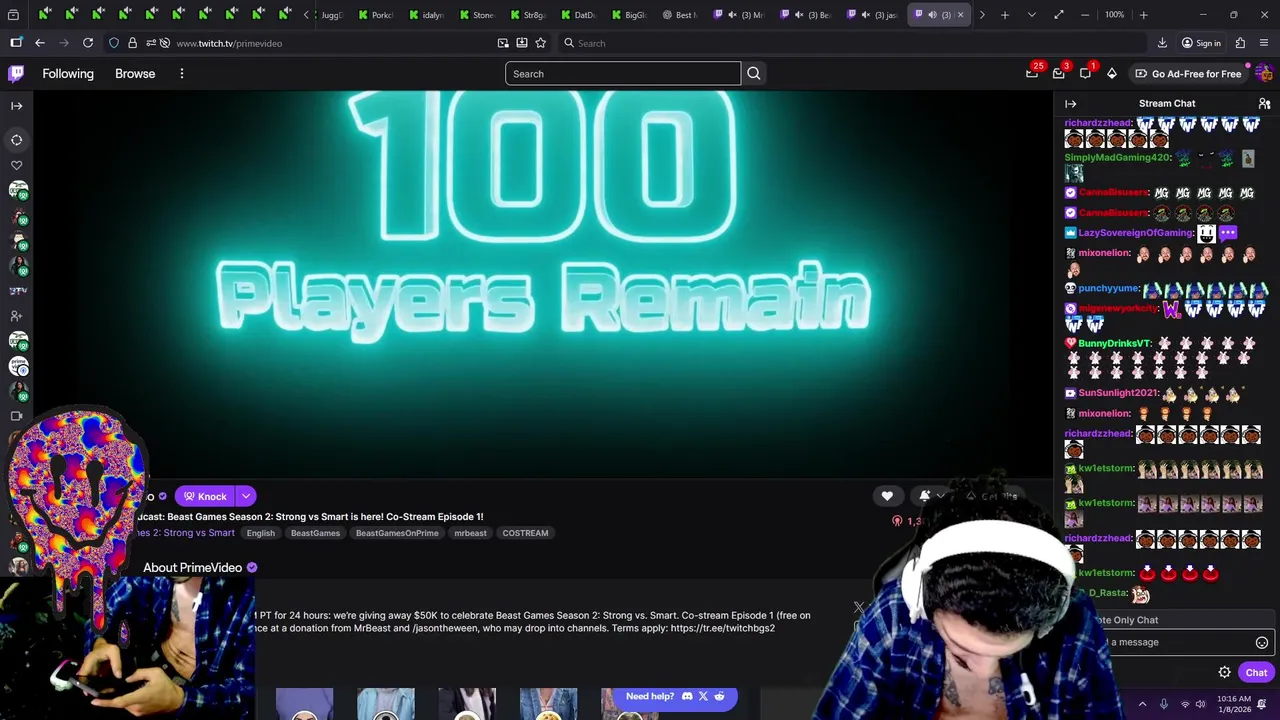Image resolution: width=1280 pixels, height=720 pixels.
Task: Click the COSTREAM tag
Action: (x=525, y=533)
